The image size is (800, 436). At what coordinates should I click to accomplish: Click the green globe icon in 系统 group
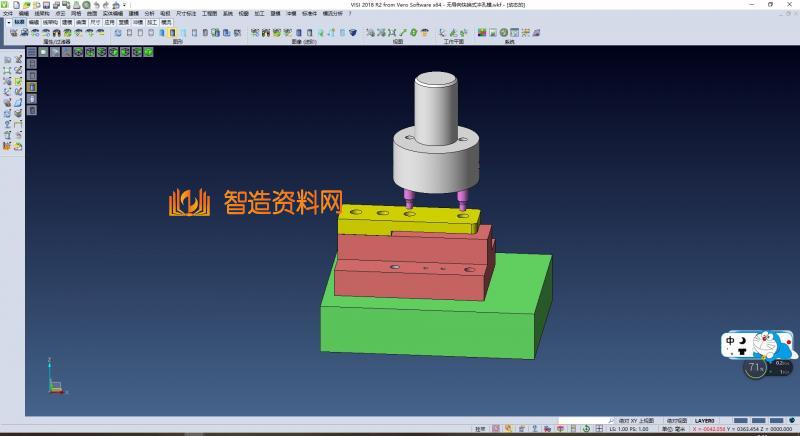coord(504,33)
